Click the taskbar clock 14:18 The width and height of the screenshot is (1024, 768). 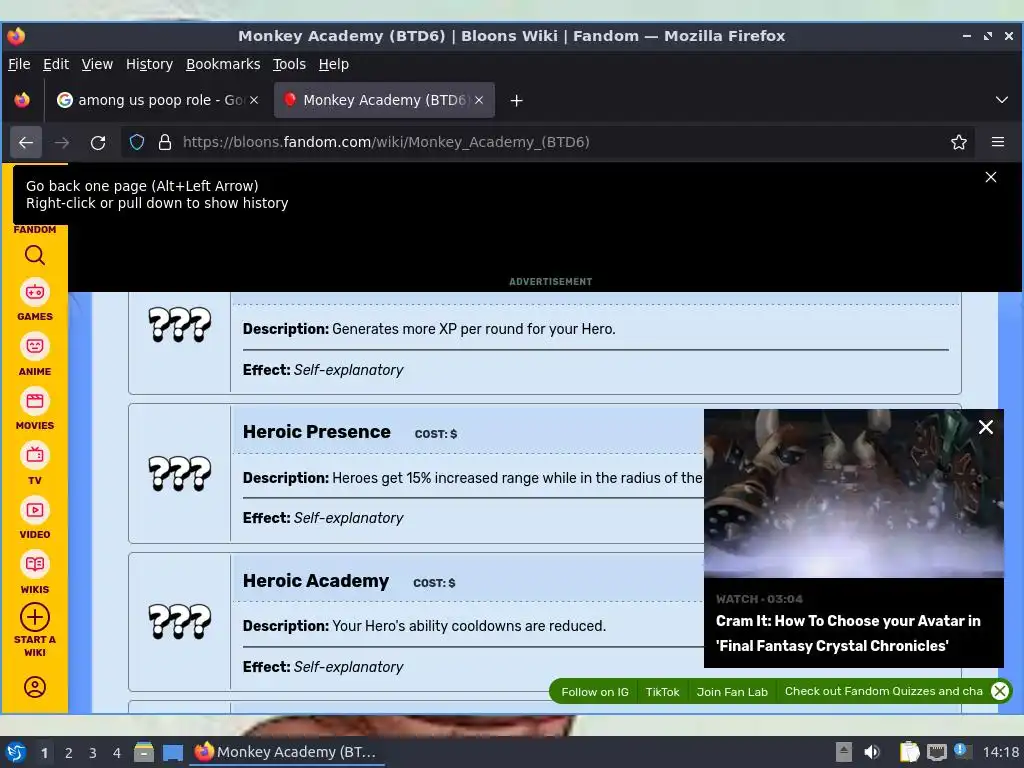1000,752
